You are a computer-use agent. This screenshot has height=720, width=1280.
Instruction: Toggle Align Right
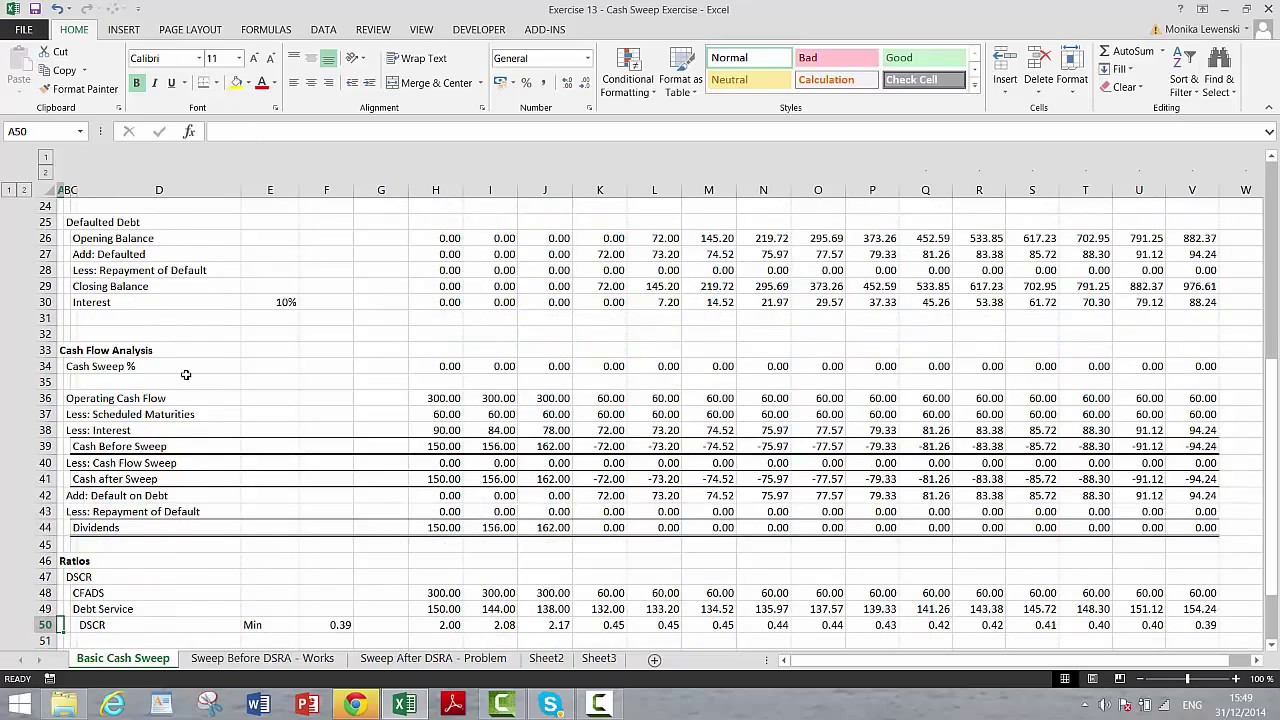click(328, 83)
